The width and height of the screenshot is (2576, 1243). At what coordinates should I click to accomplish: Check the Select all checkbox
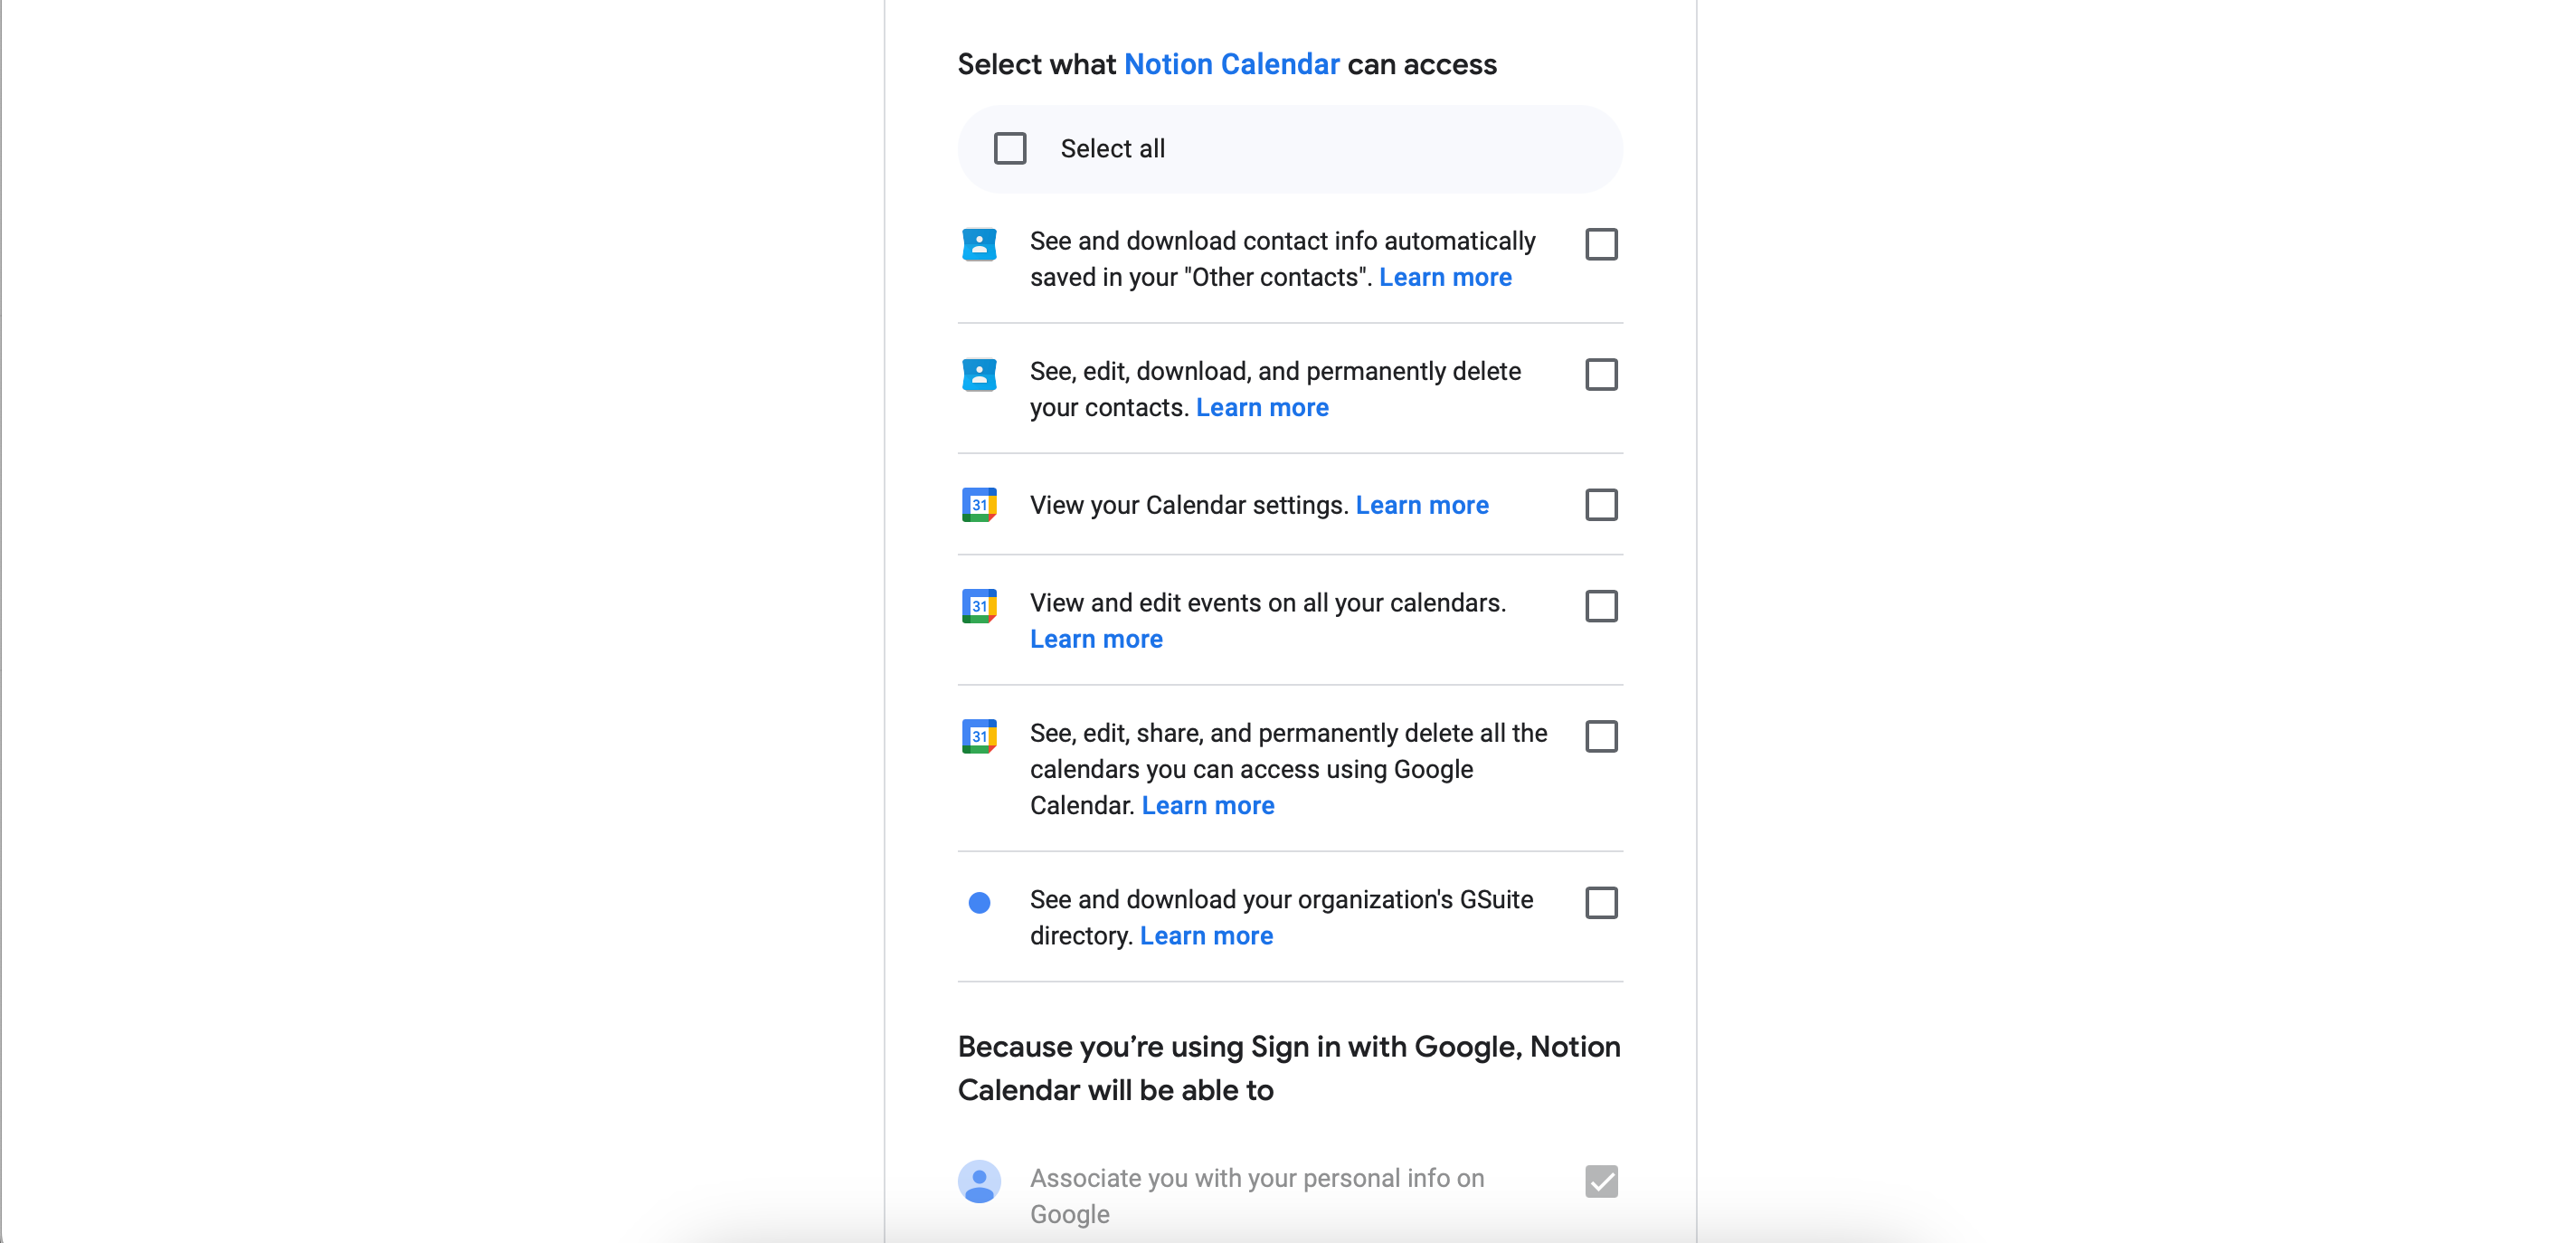(x=1010, y=149)
